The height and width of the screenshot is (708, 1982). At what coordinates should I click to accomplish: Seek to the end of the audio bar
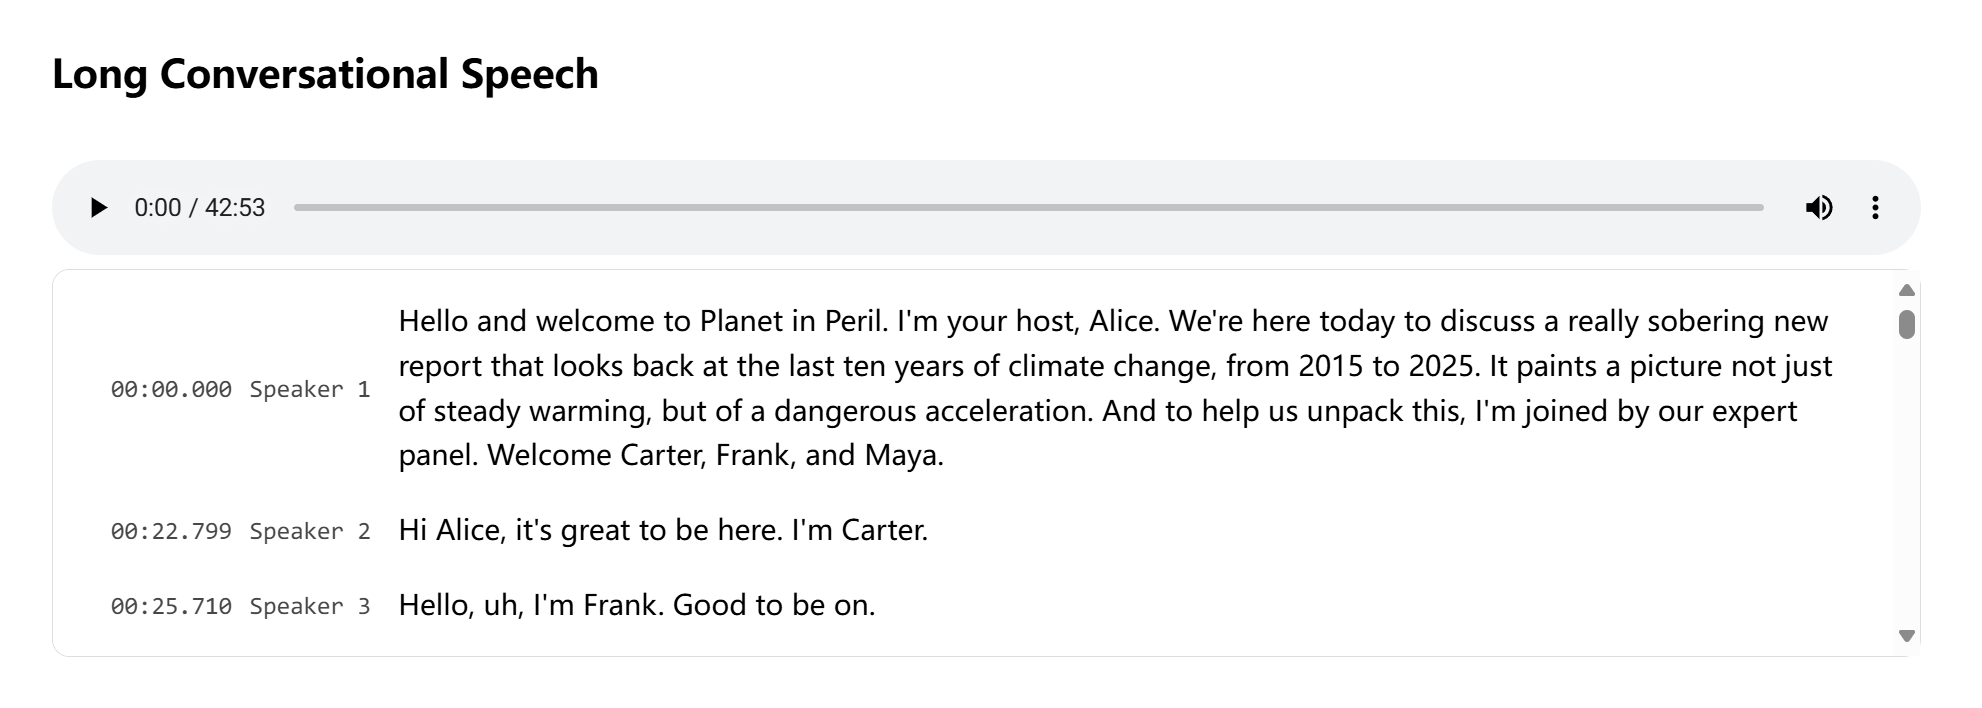click(1760, 208)
